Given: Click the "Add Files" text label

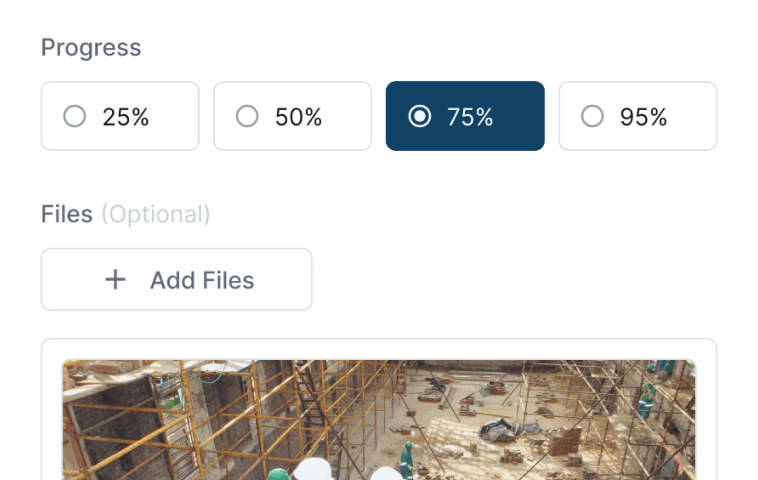Looking at the screenshot, I should click(x=202, y=280).
